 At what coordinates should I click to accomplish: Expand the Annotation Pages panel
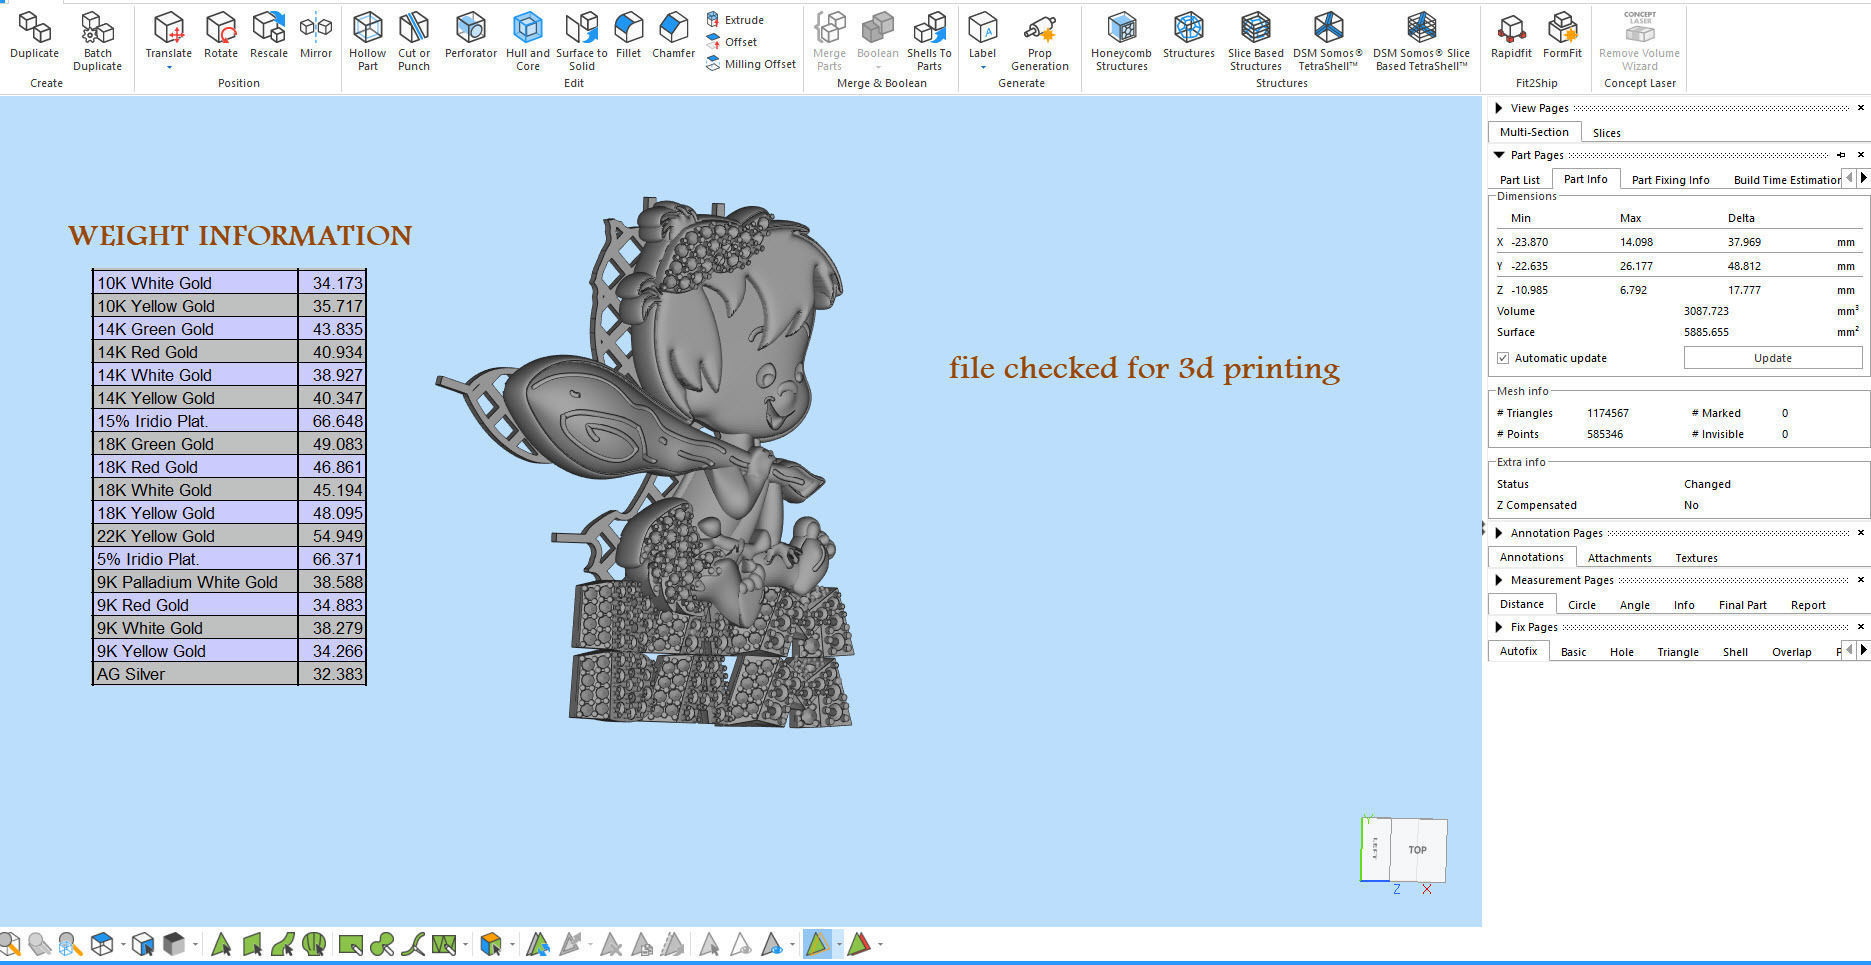point(1498,533)
